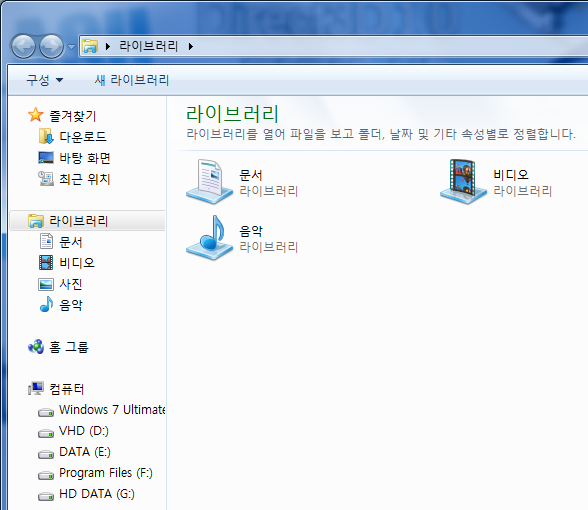The width and height of the screenshot is (588, 510).
Task: Open 바탕 화면 in favorites
Action: [85, 158]
